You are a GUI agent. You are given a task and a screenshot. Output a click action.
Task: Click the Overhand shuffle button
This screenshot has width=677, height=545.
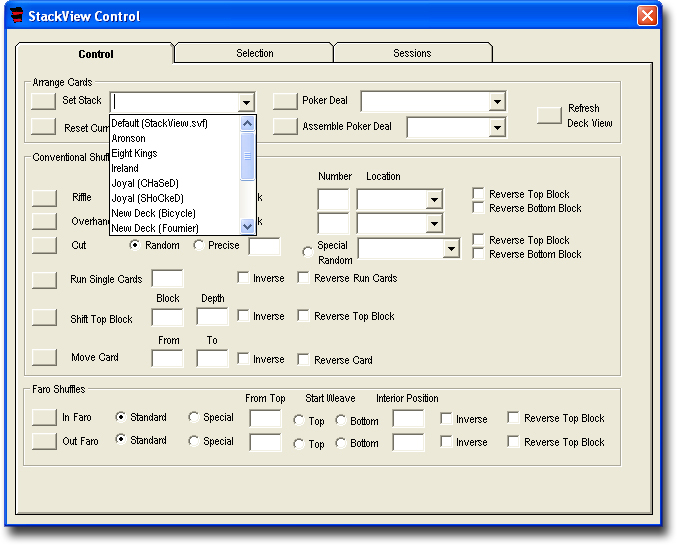[44, 222]
